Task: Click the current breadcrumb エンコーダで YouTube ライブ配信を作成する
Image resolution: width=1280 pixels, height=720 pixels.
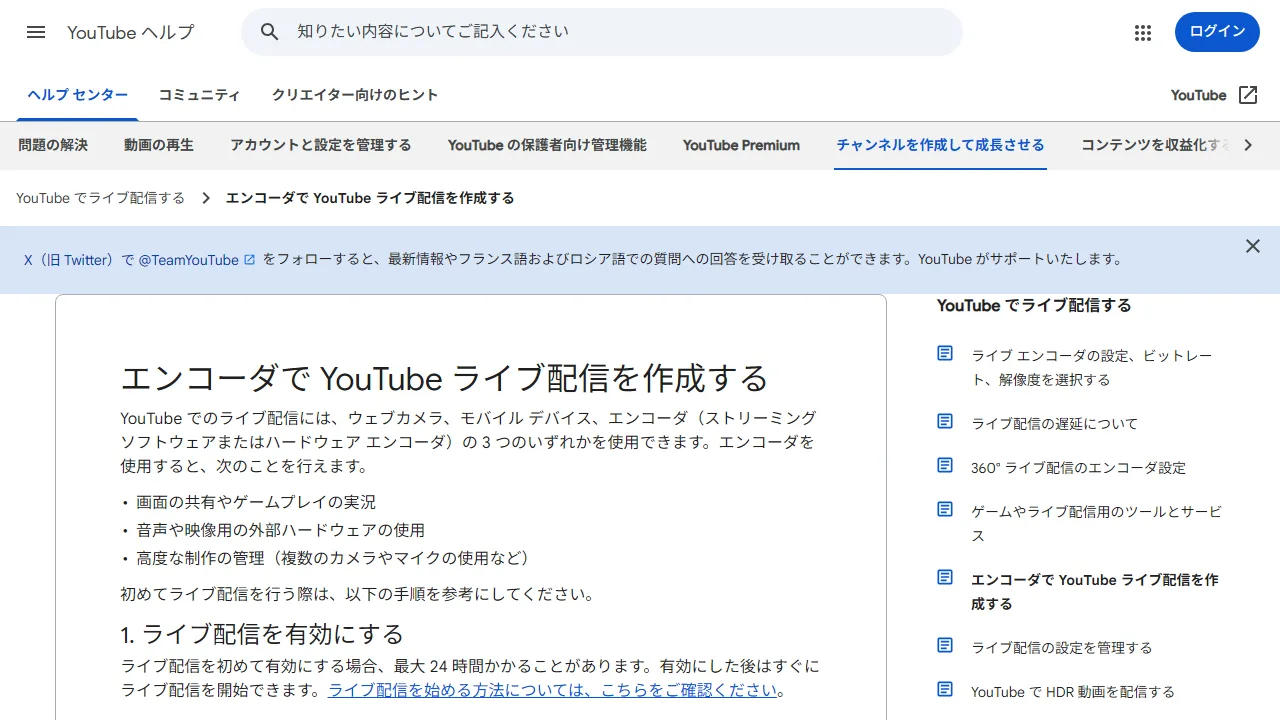Action: (x=370, y=198)
